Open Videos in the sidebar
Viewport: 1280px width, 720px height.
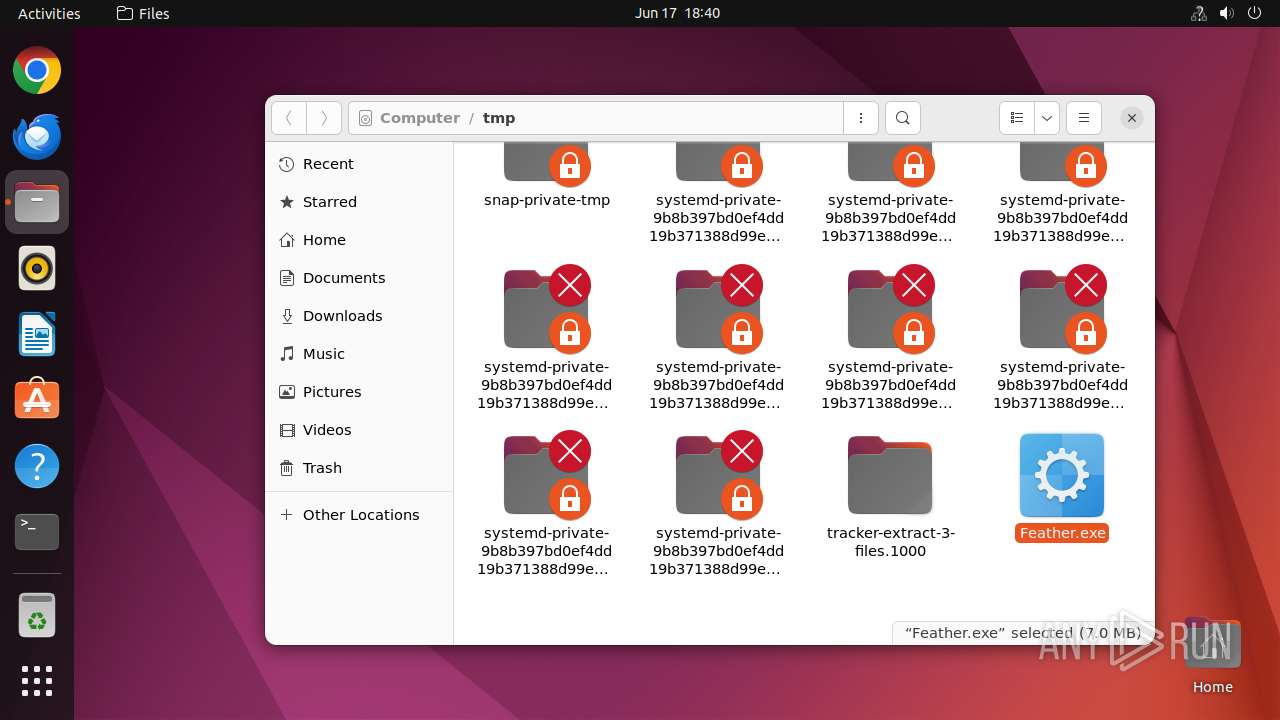pyautogui.click(x=359, y=430)
